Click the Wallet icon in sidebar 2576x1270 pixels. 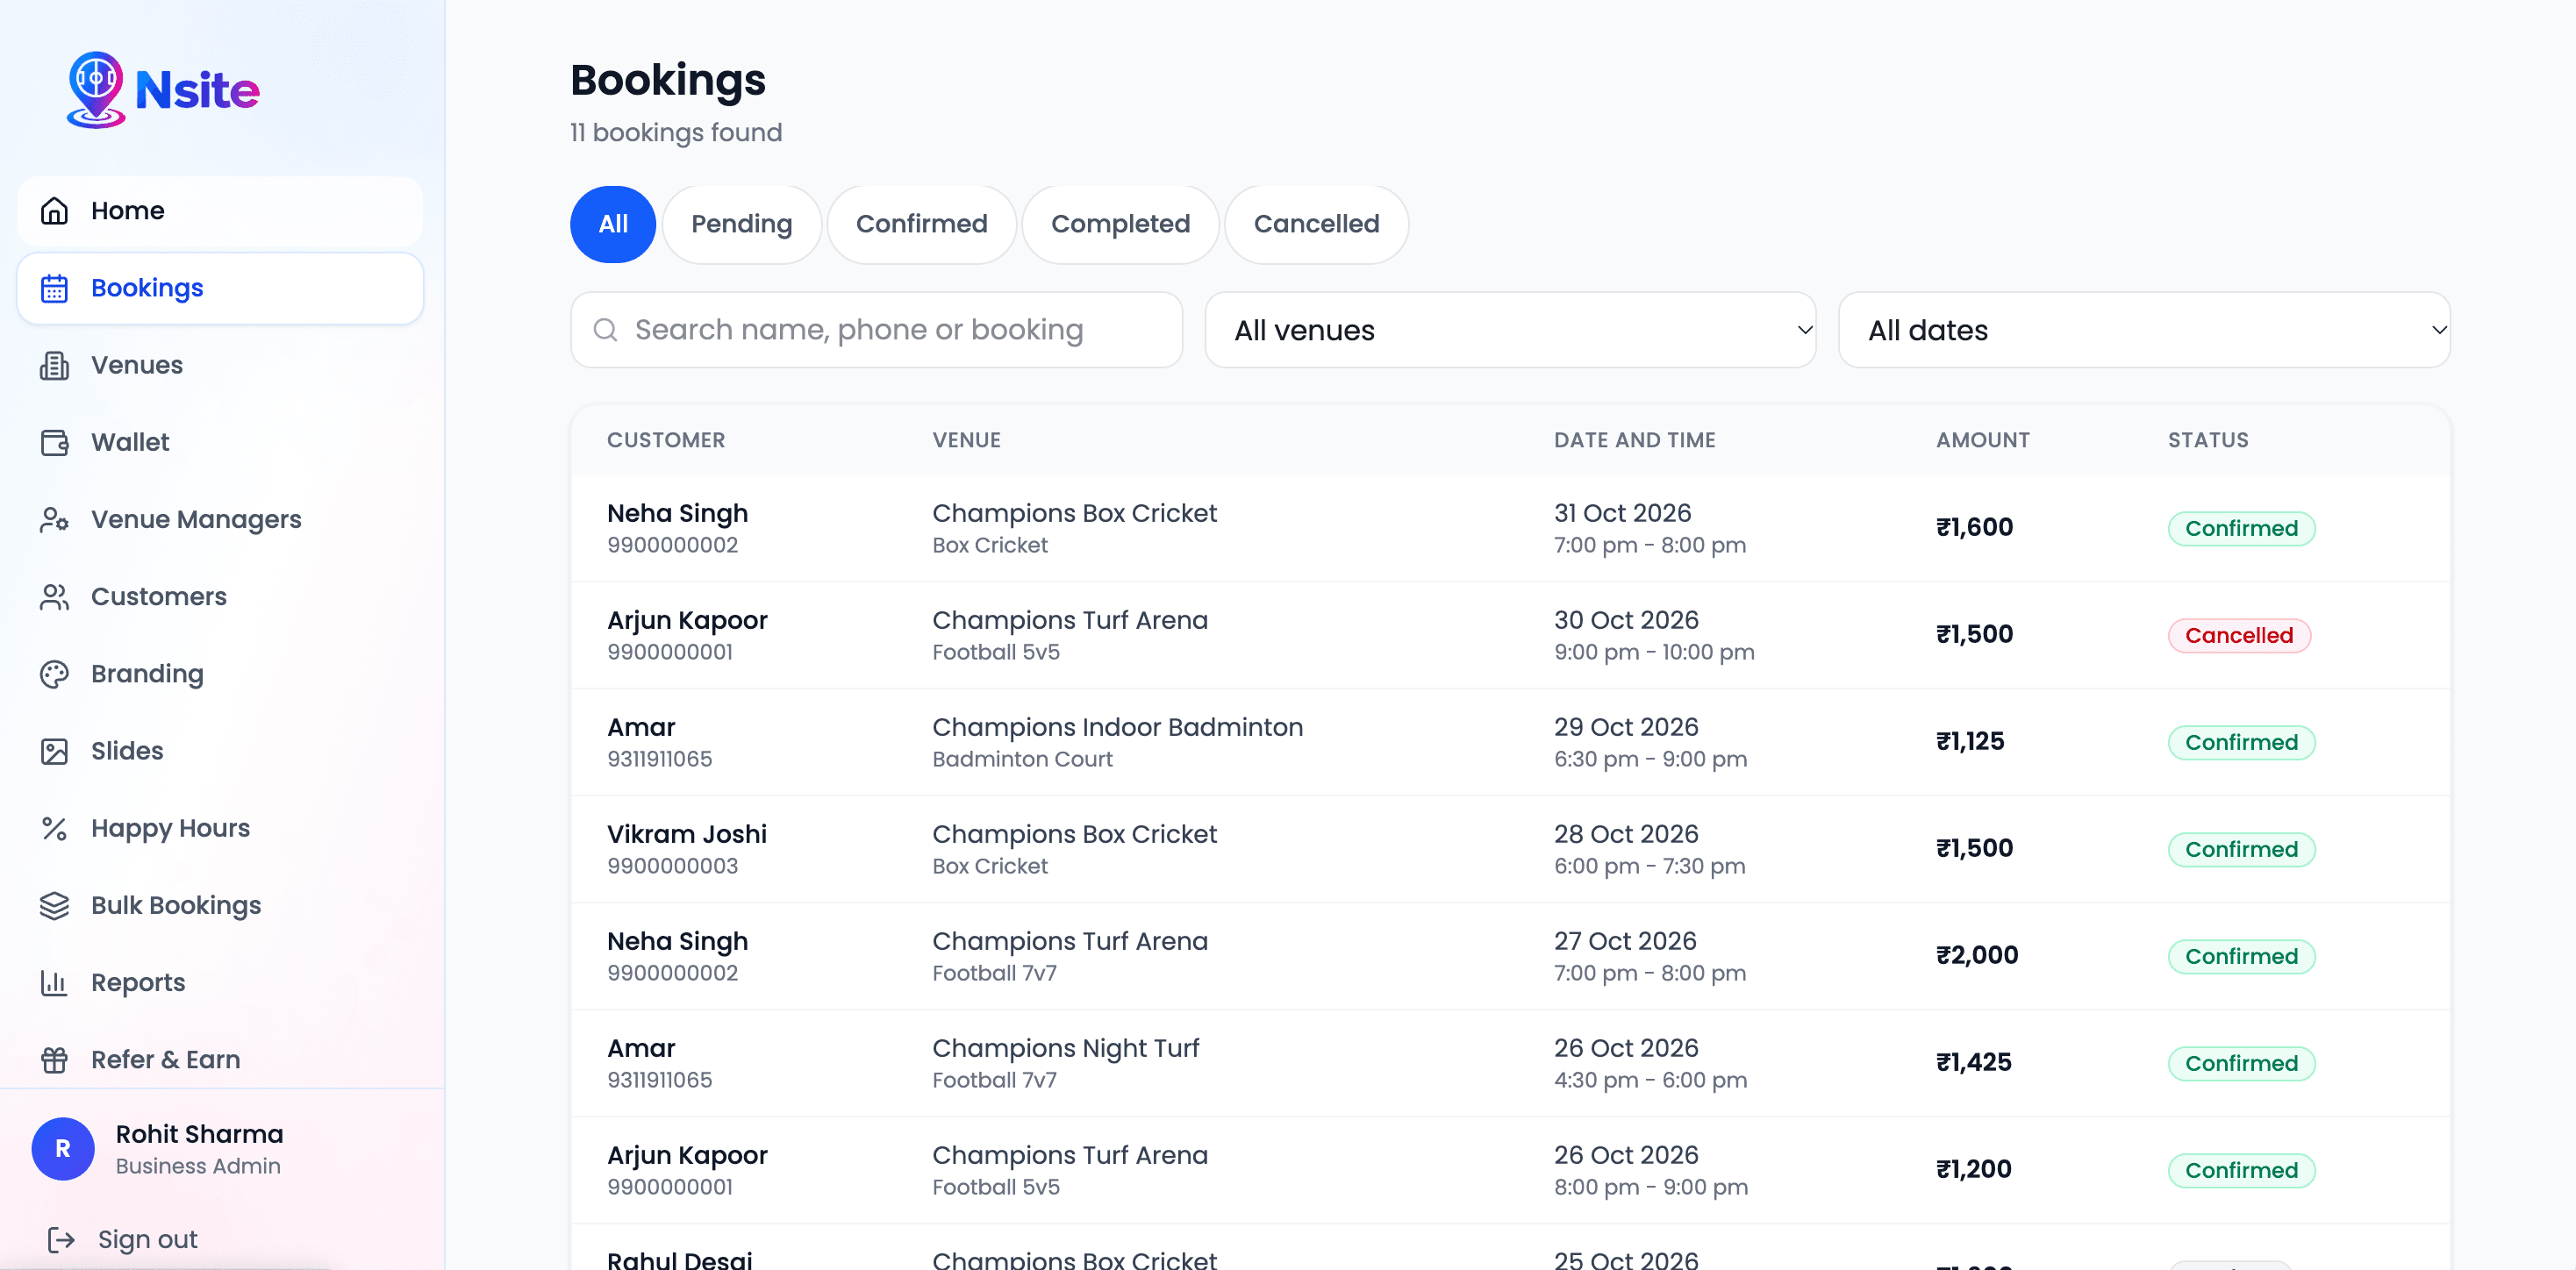[x=54, y=442]
